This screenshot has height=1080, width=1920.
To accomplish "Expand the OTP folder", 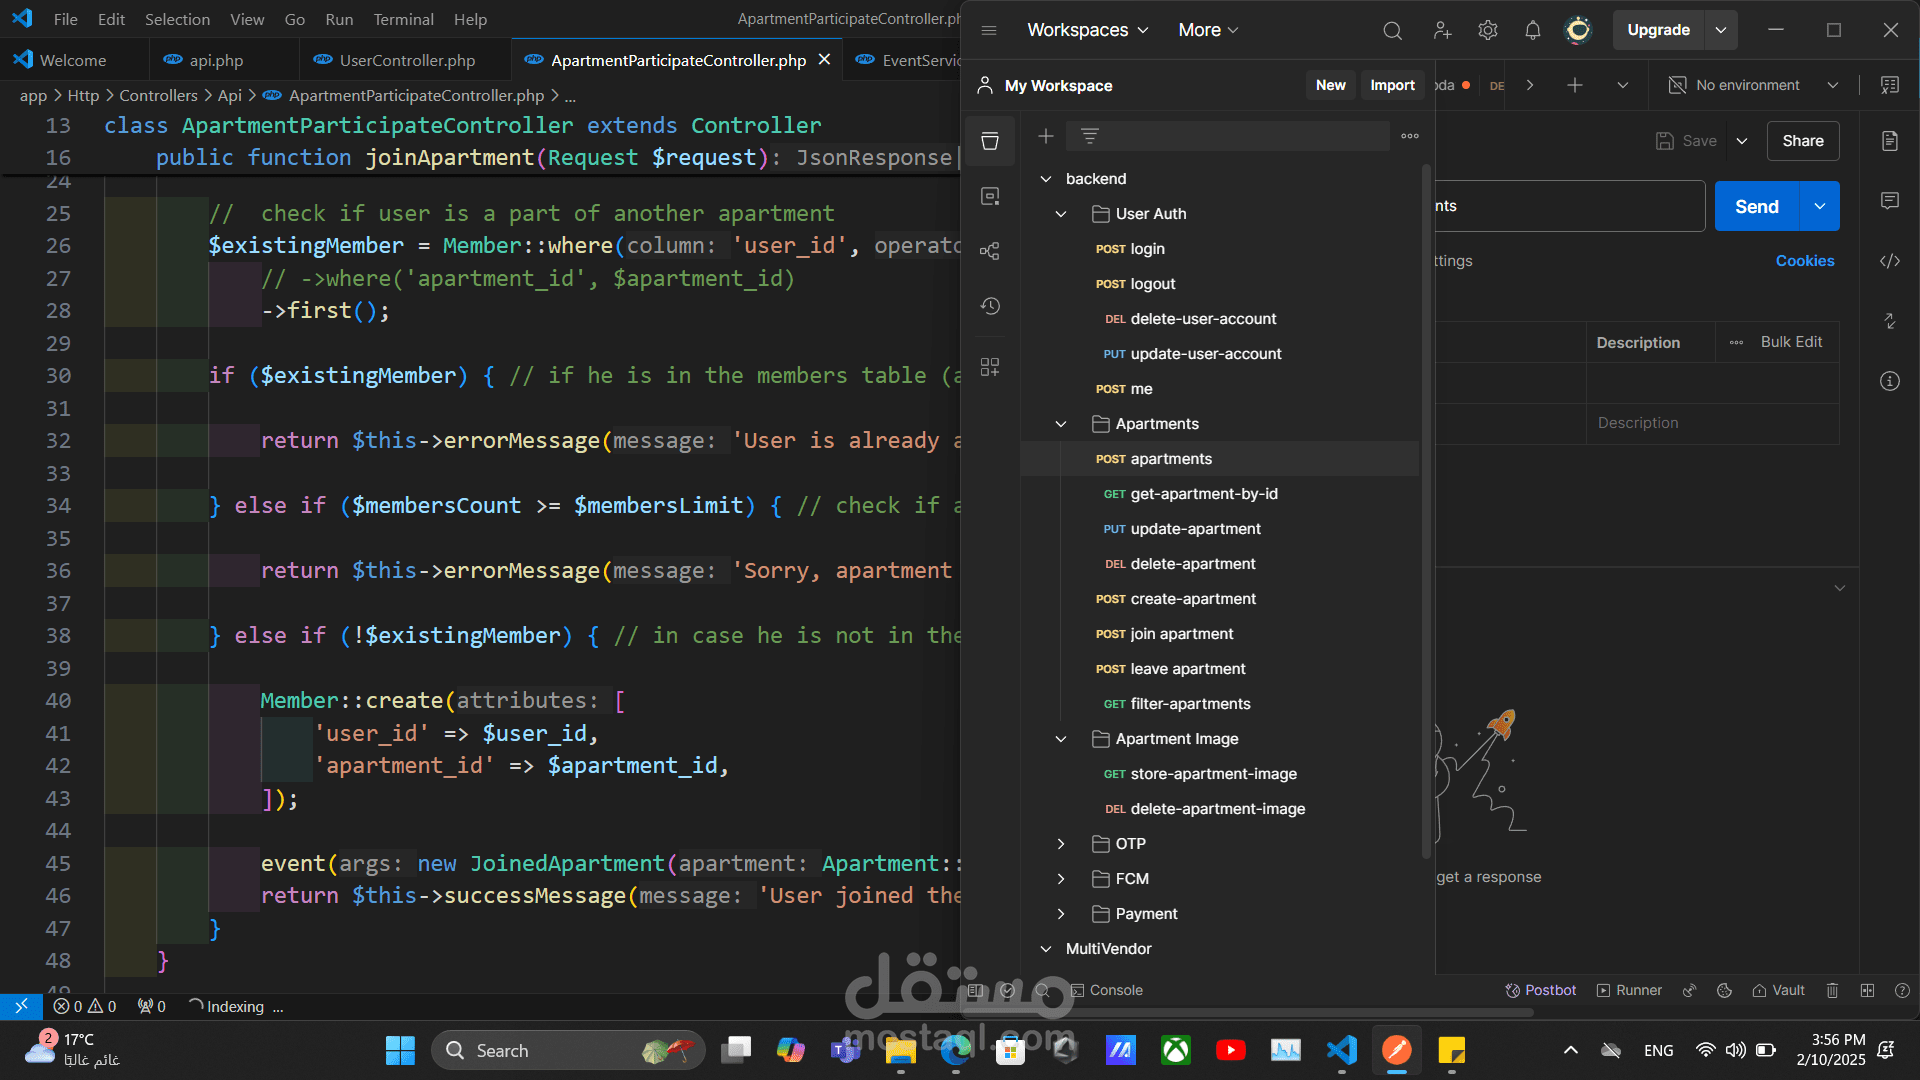I will point(1061,844).
